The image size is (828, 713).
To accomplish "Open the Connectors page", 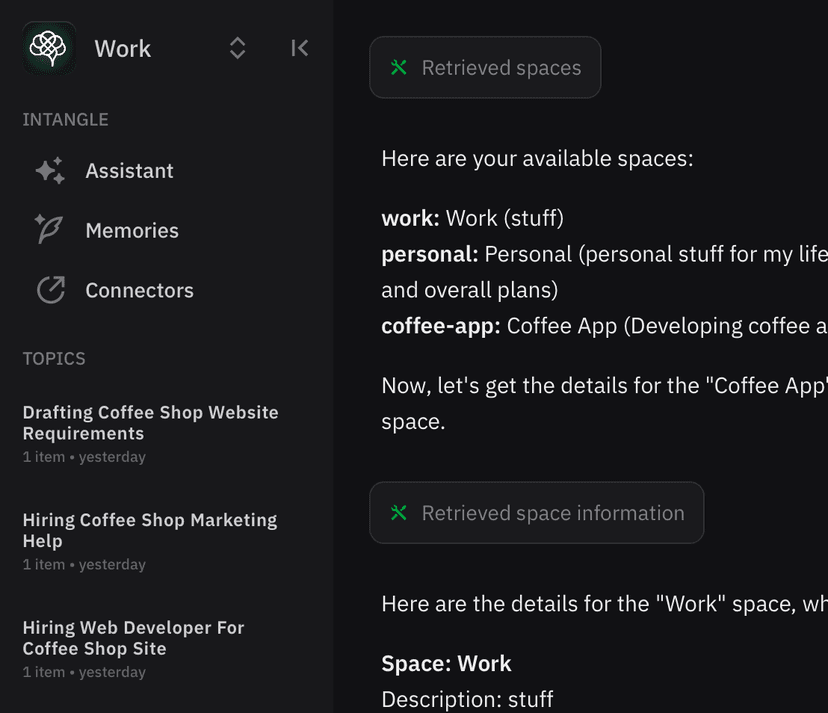I will coord(139,290).
